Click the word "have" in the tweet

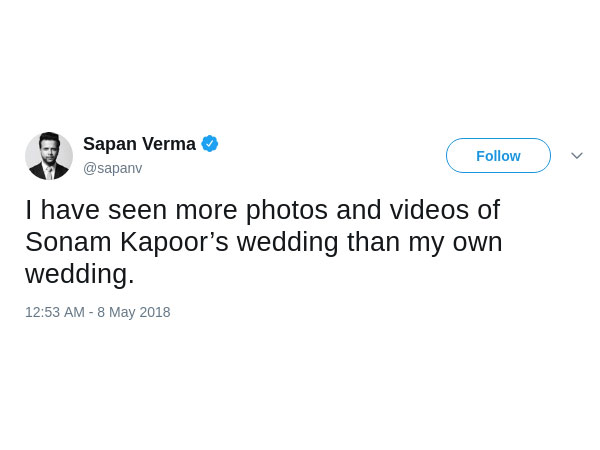[x=69, y=210]
